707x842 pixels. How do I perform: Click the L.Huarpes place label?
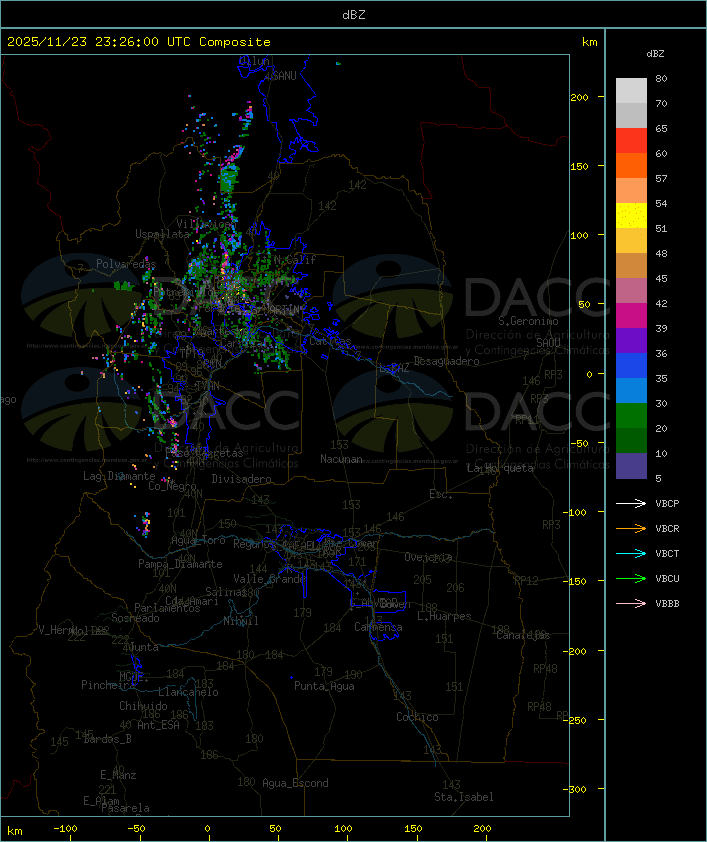click(x=444, y=616)
